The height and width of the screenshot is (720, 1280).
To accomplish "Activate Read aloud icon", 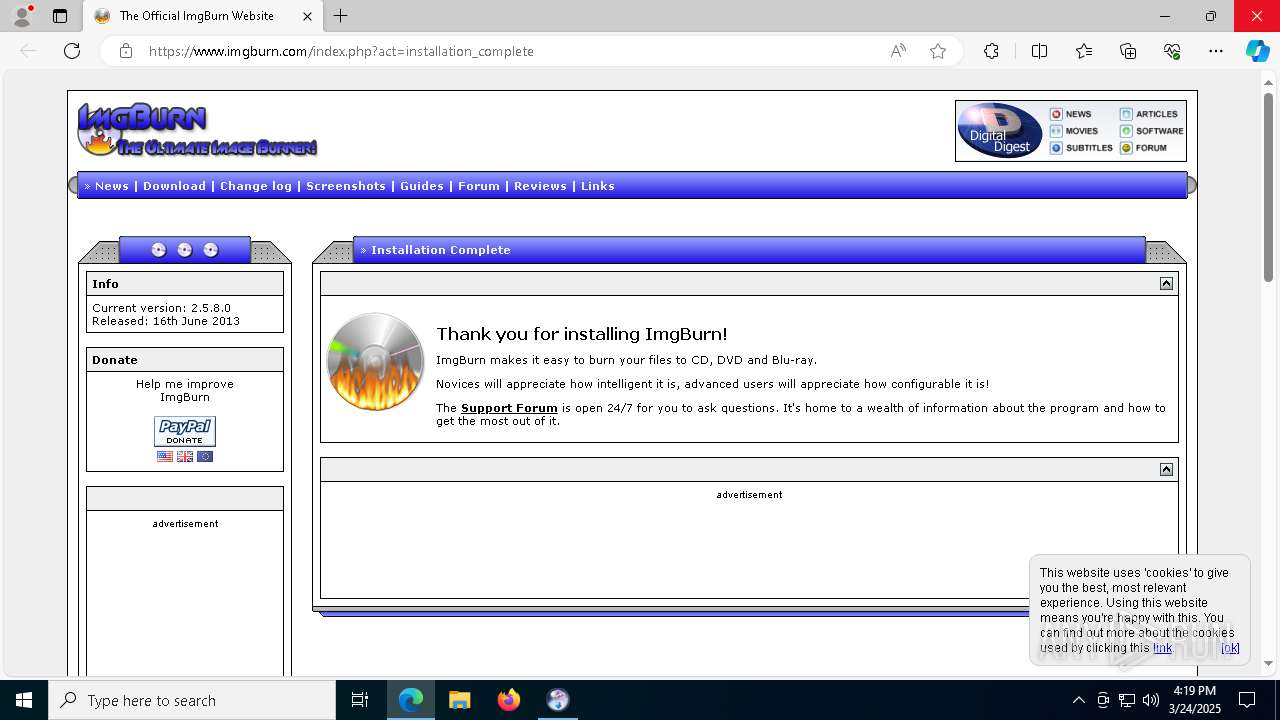I will (898, 51).
